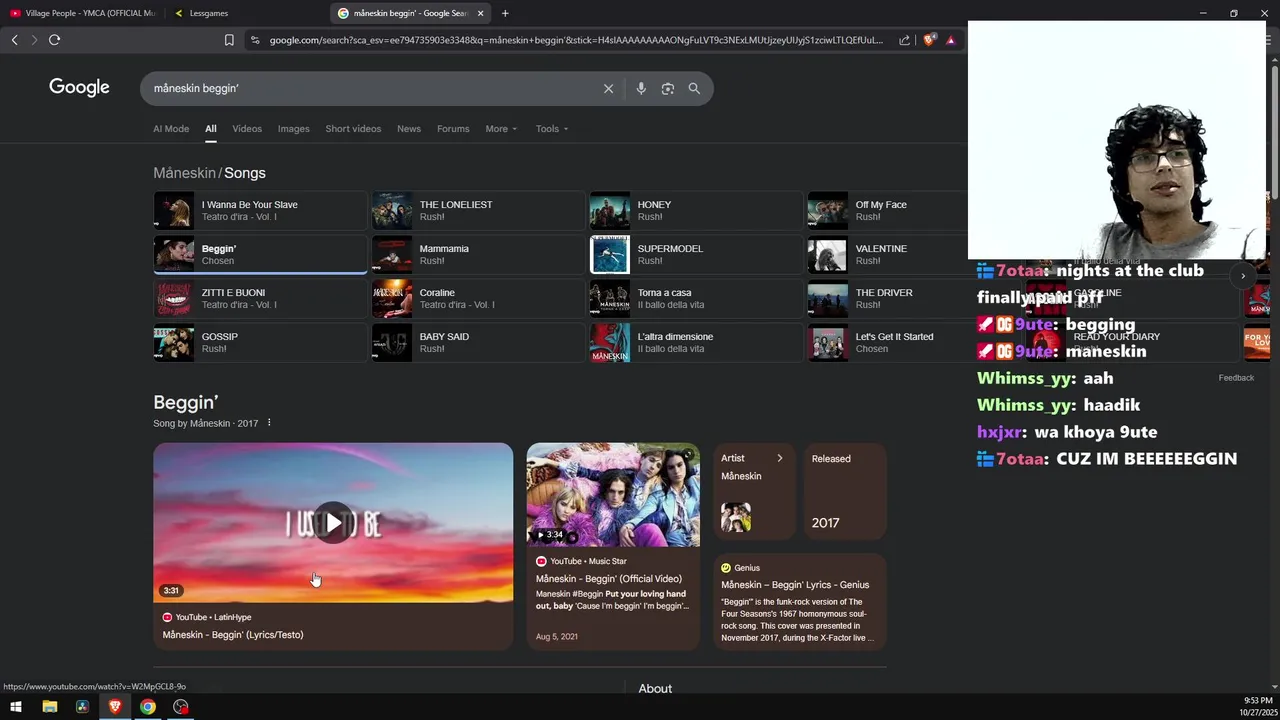1280x720 pixels.
Task: Select the song GOSSIP
Action: point(260,343)
